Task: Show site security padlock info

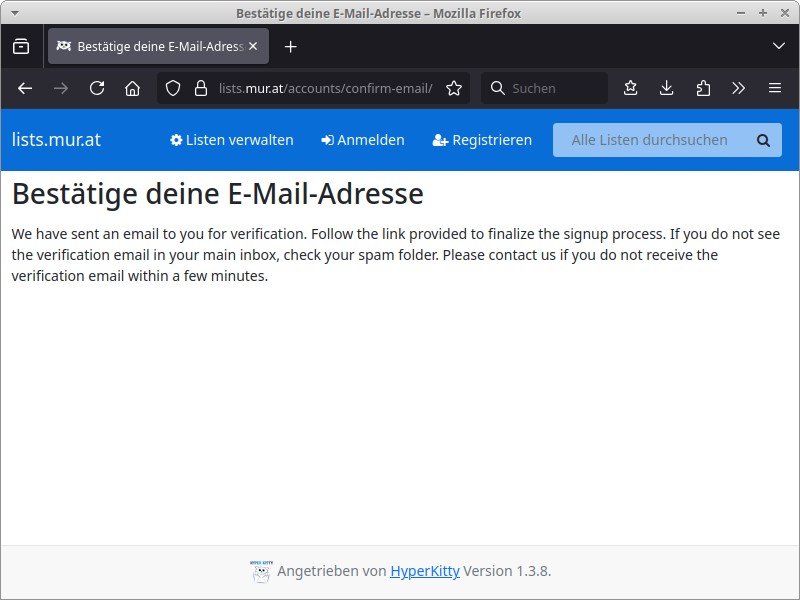Action: 200,88
